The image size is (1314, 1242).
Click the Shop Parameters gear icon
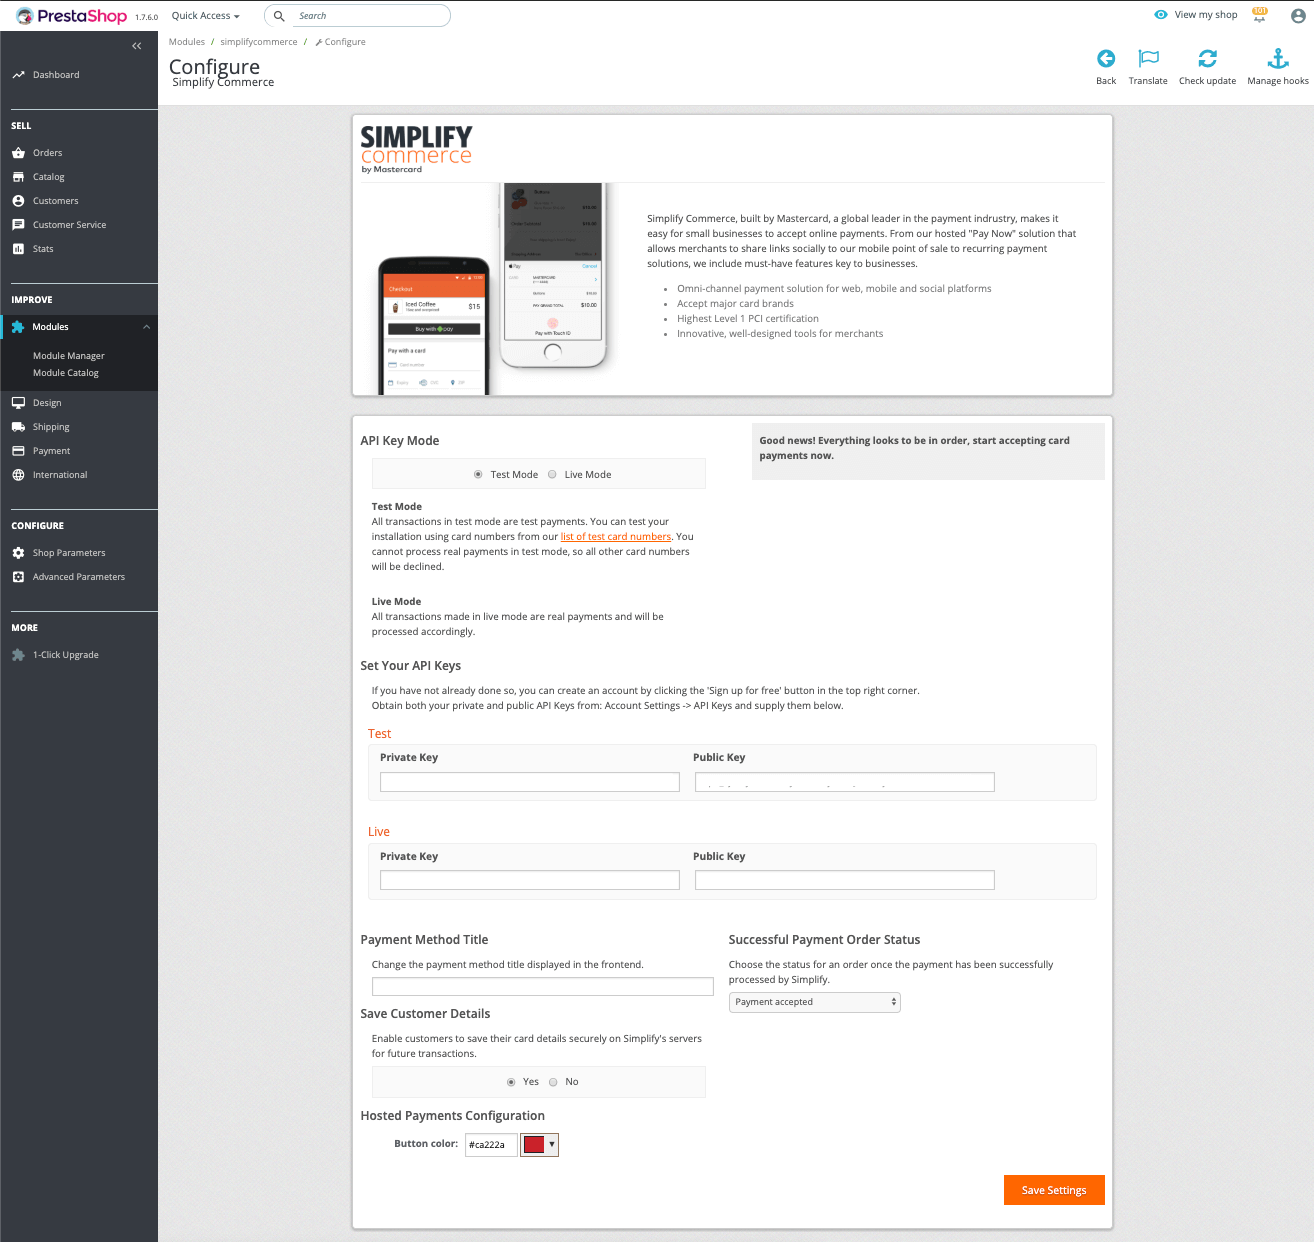pos(18,553)
